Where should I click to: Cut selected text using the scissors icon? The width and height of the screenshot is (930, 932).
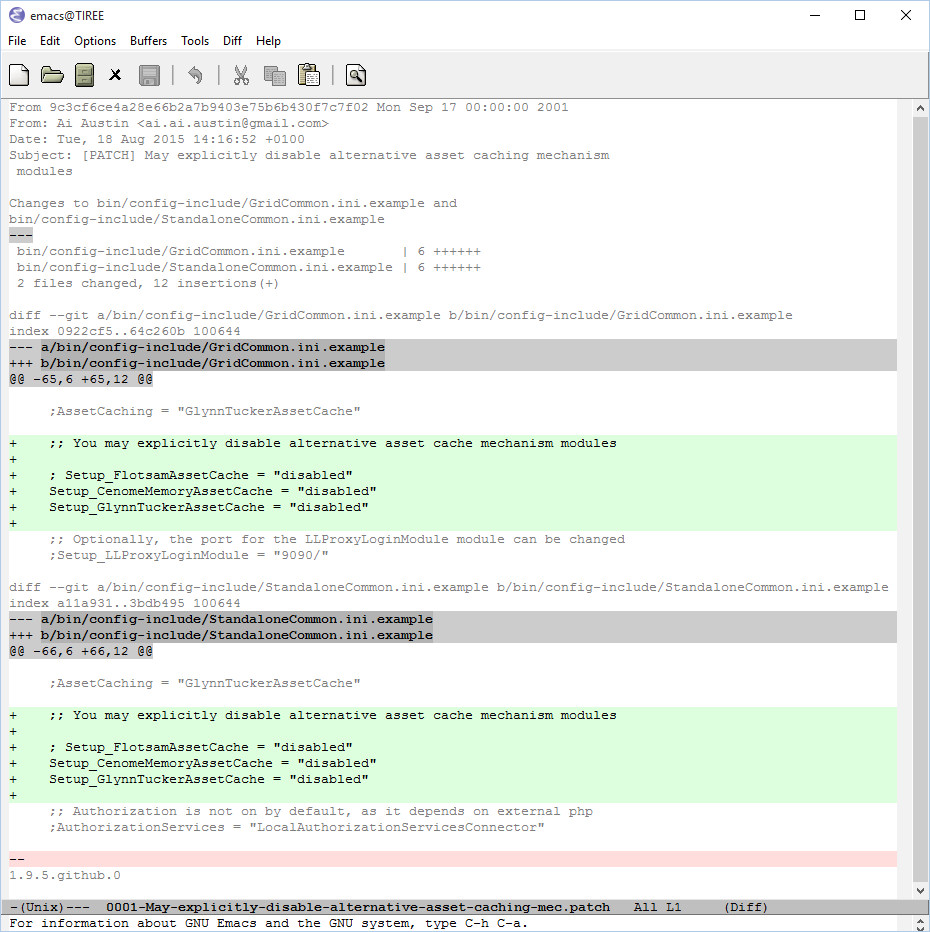[241, 75]
